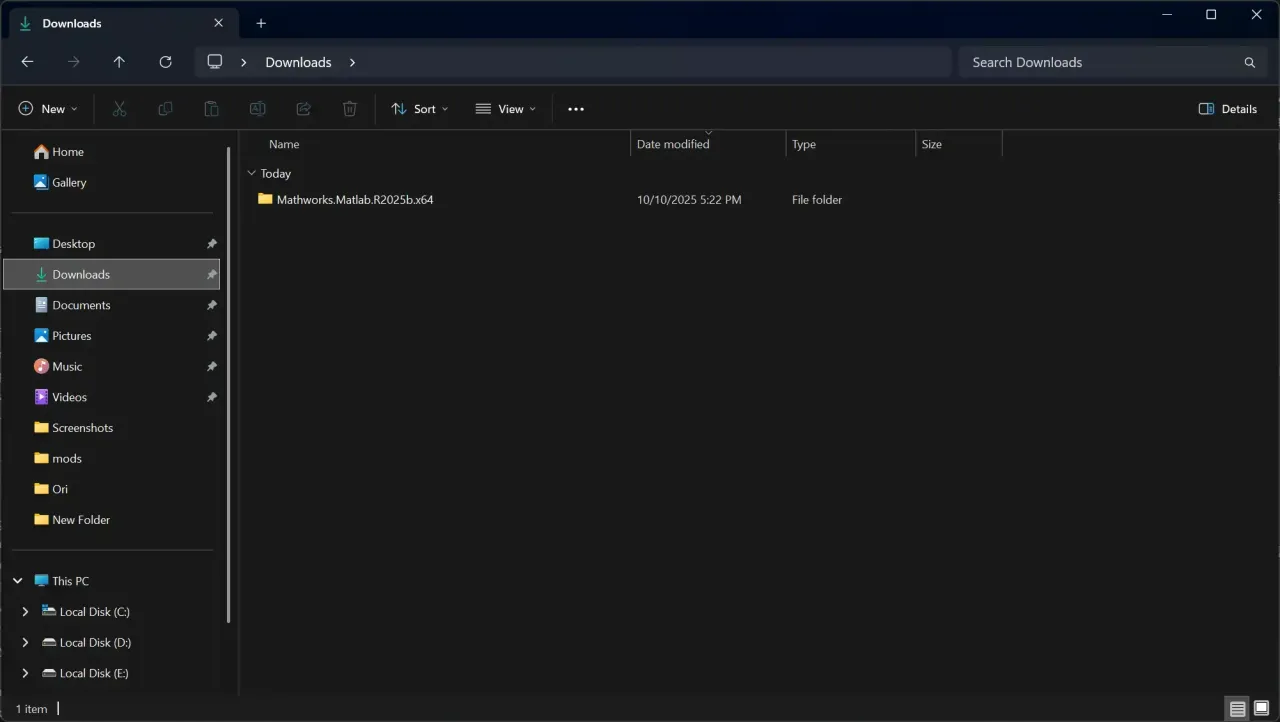Click the Cut scissors icon
The image size is (1280, 722).
coord(119,109)
